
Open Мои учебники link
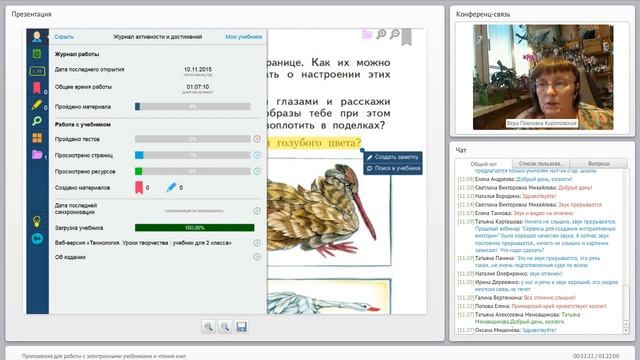(x=244, y=37)
